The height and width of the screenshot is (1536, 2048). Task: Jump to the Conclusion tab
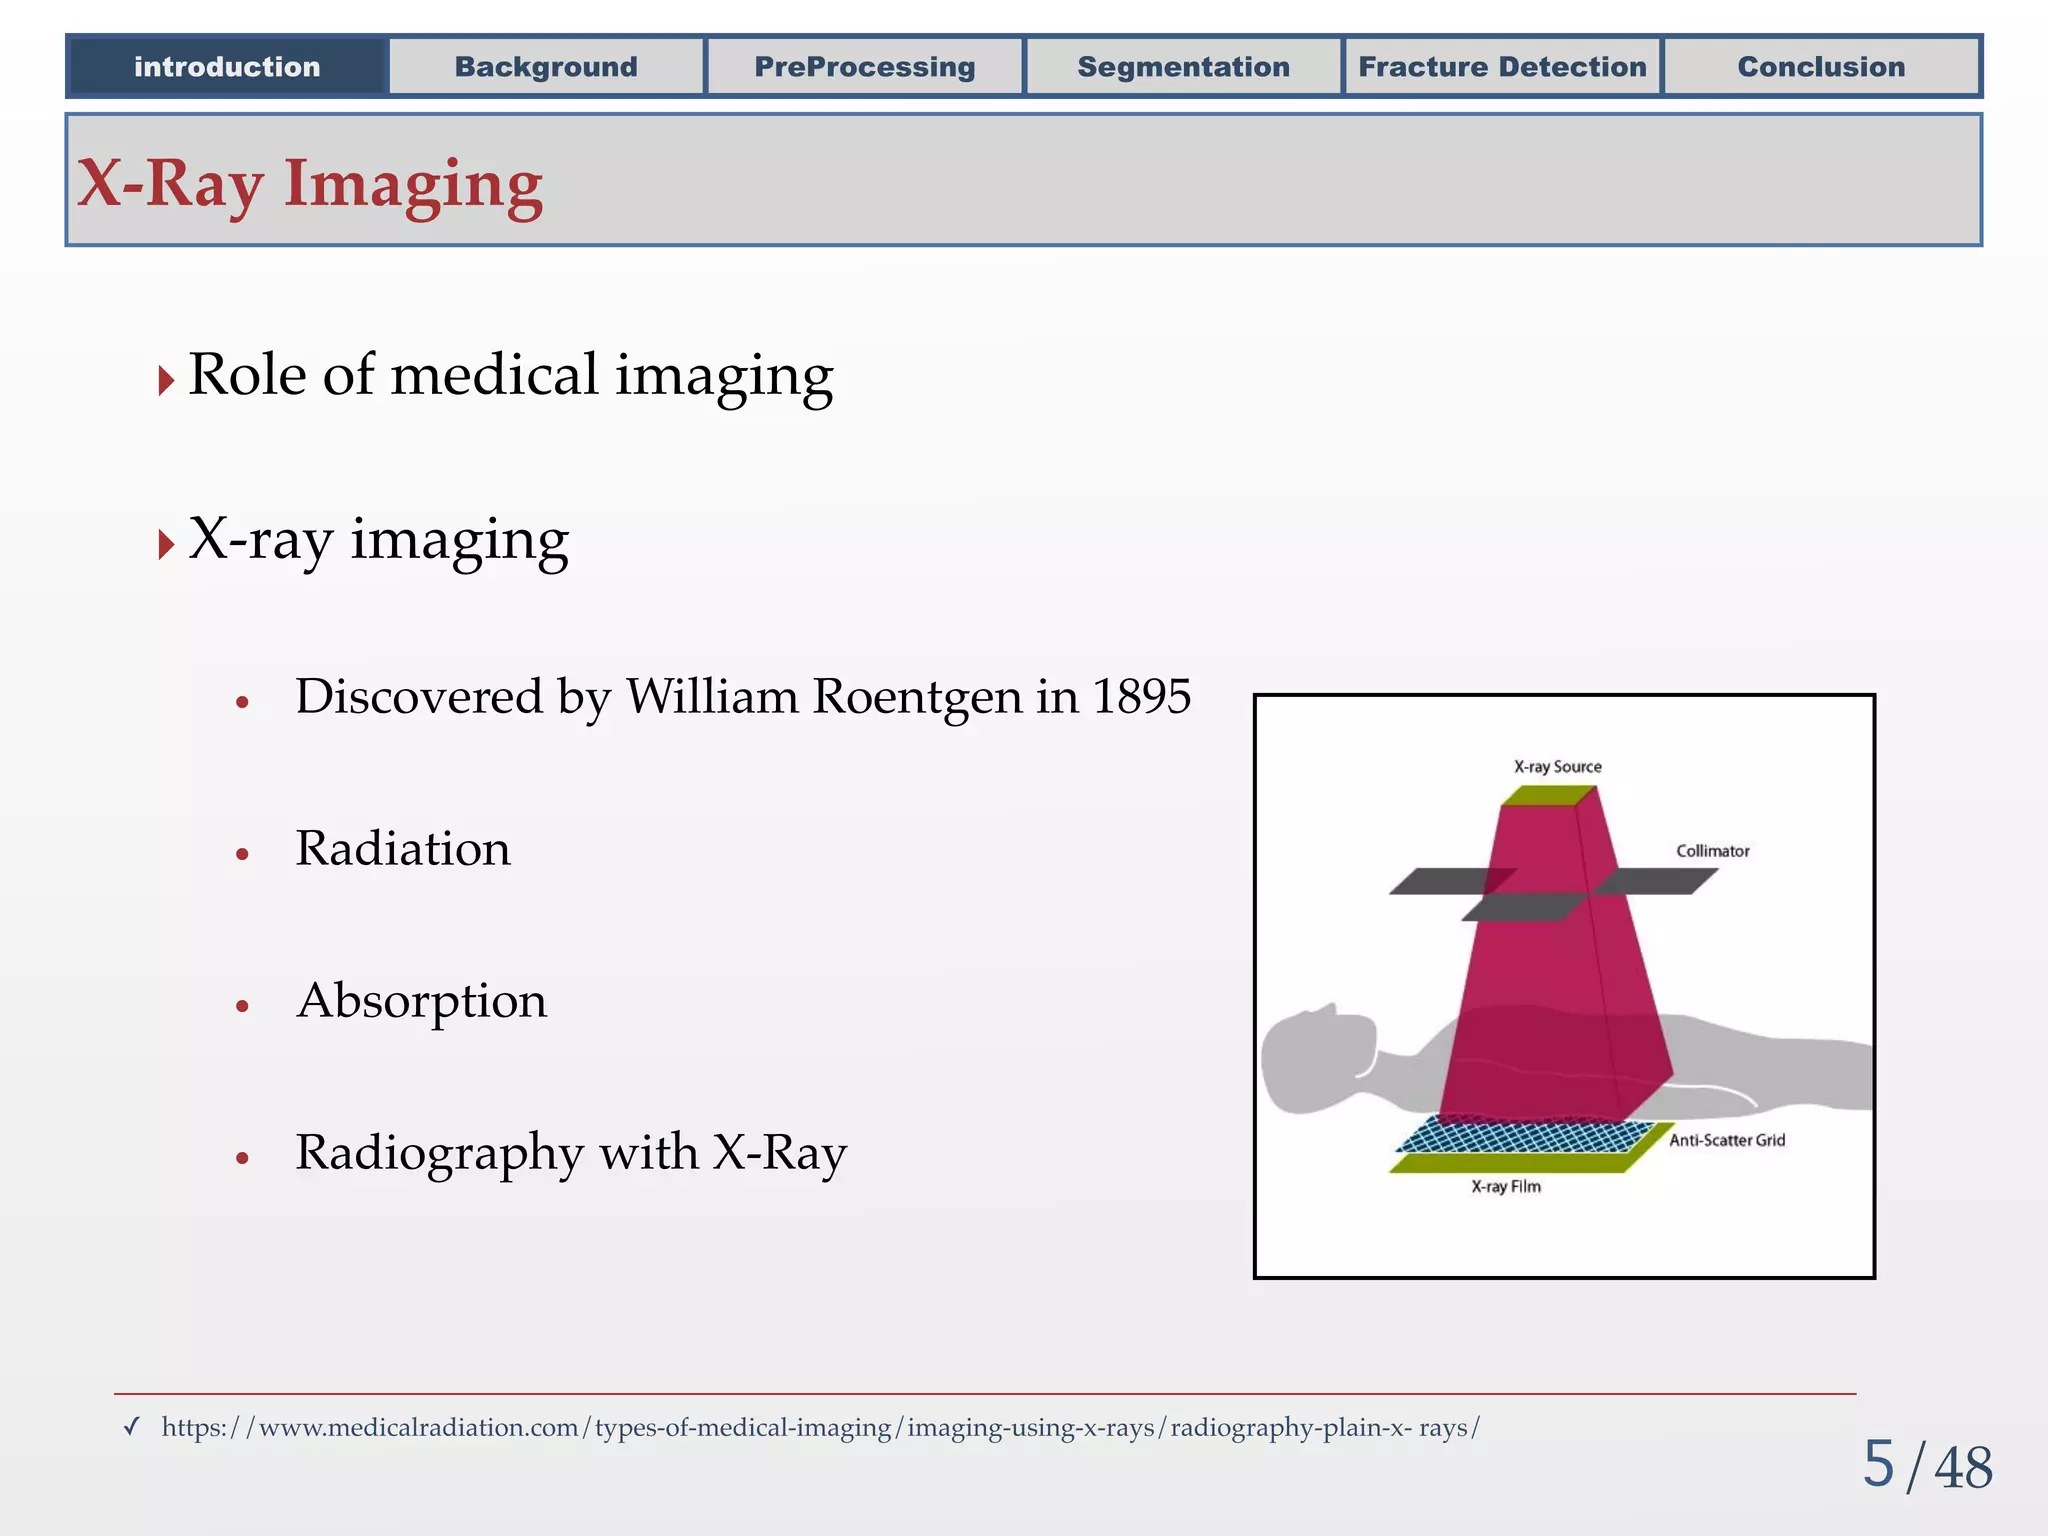coord(1821,67)
